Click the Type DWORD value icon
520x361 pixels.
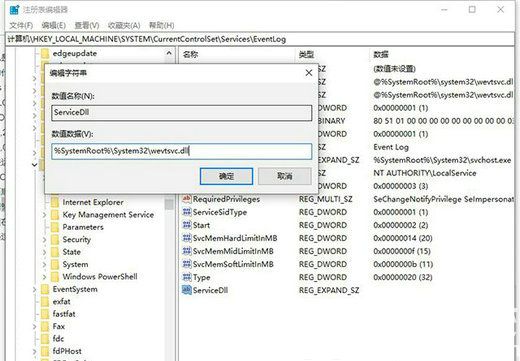pyautogui.click(x=187, y=277)
